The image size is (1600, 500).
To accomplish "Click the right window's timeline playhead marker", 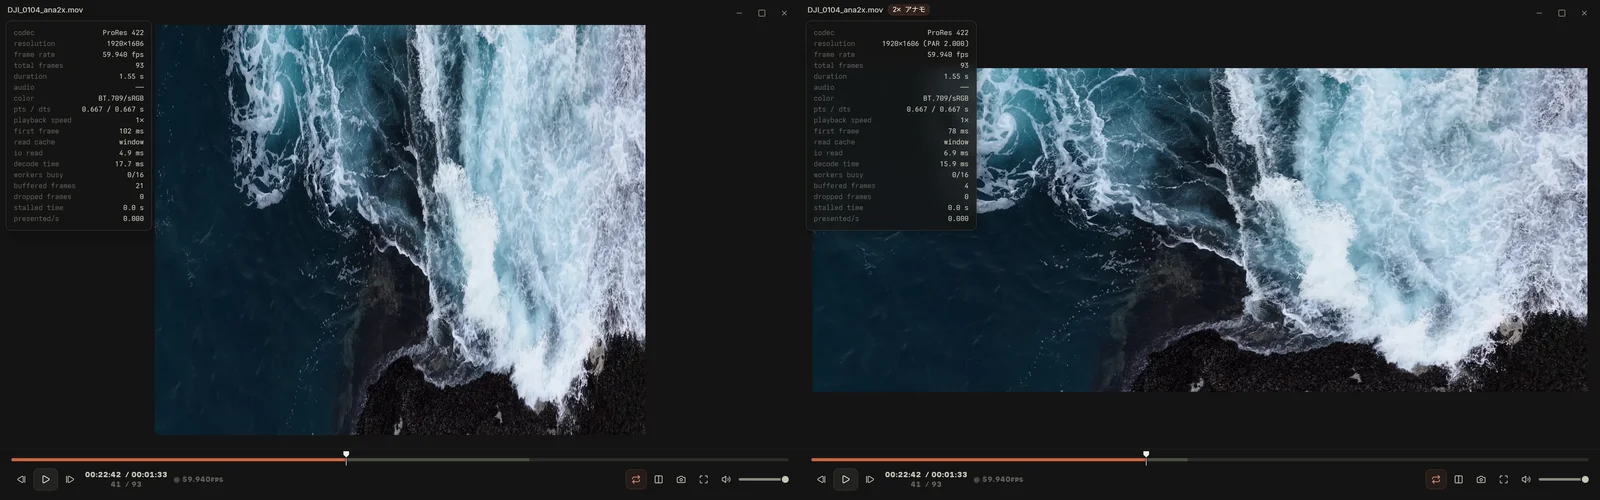I will coord(1146,455).
